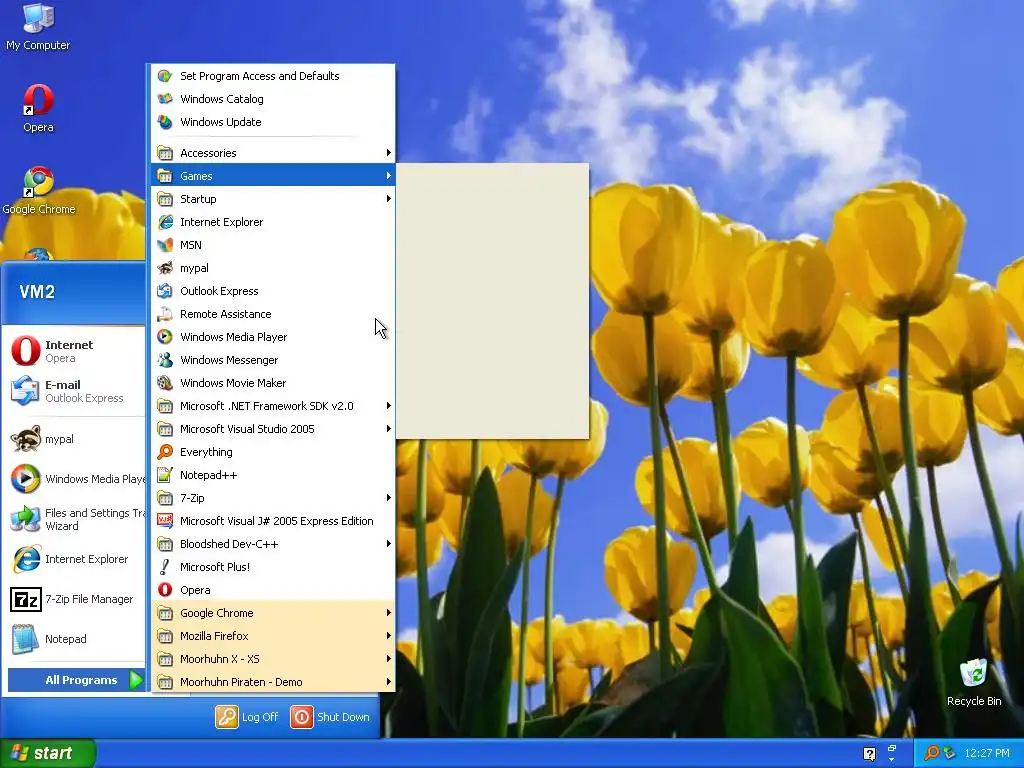Click the 7-Zip File Manager icon

(x=25, y=599)
